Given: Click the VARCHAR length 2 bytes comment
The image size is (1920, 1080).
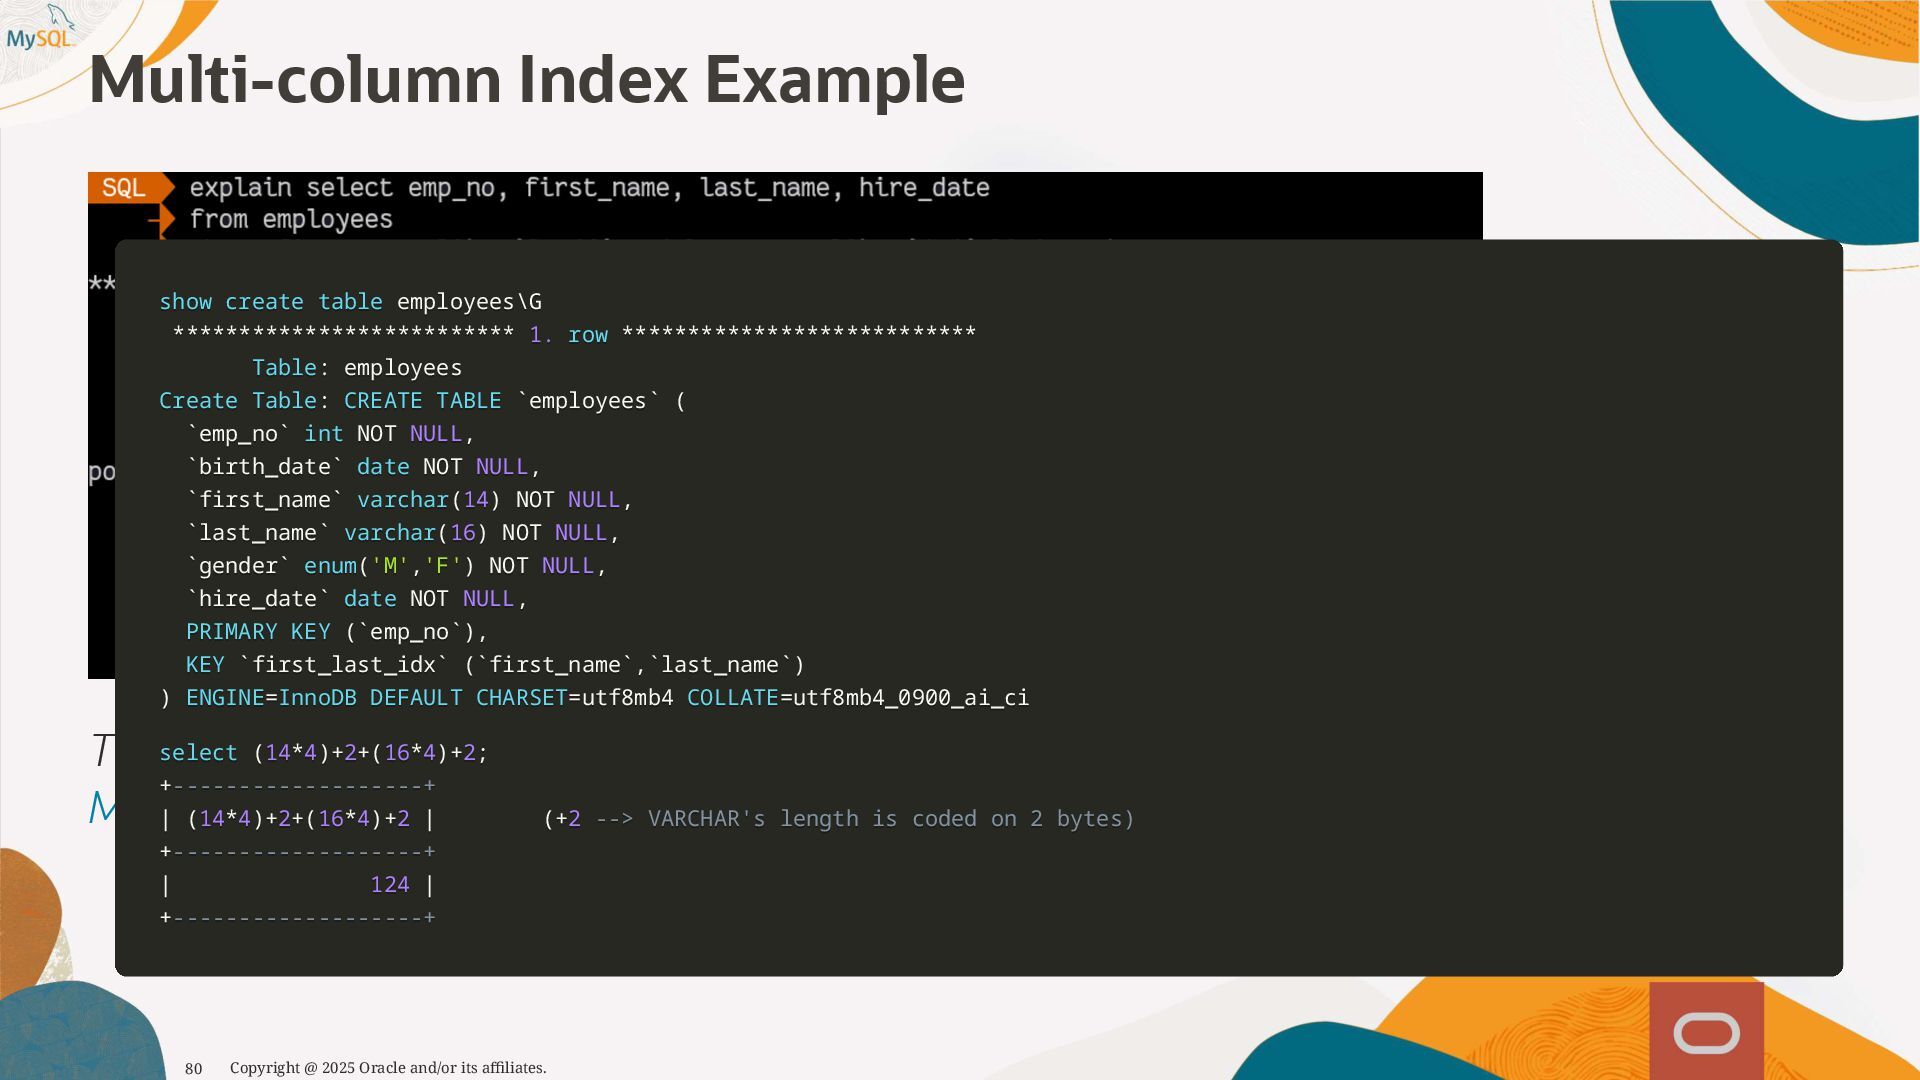Looking at the screenshot, I should (x=838, y=819).
